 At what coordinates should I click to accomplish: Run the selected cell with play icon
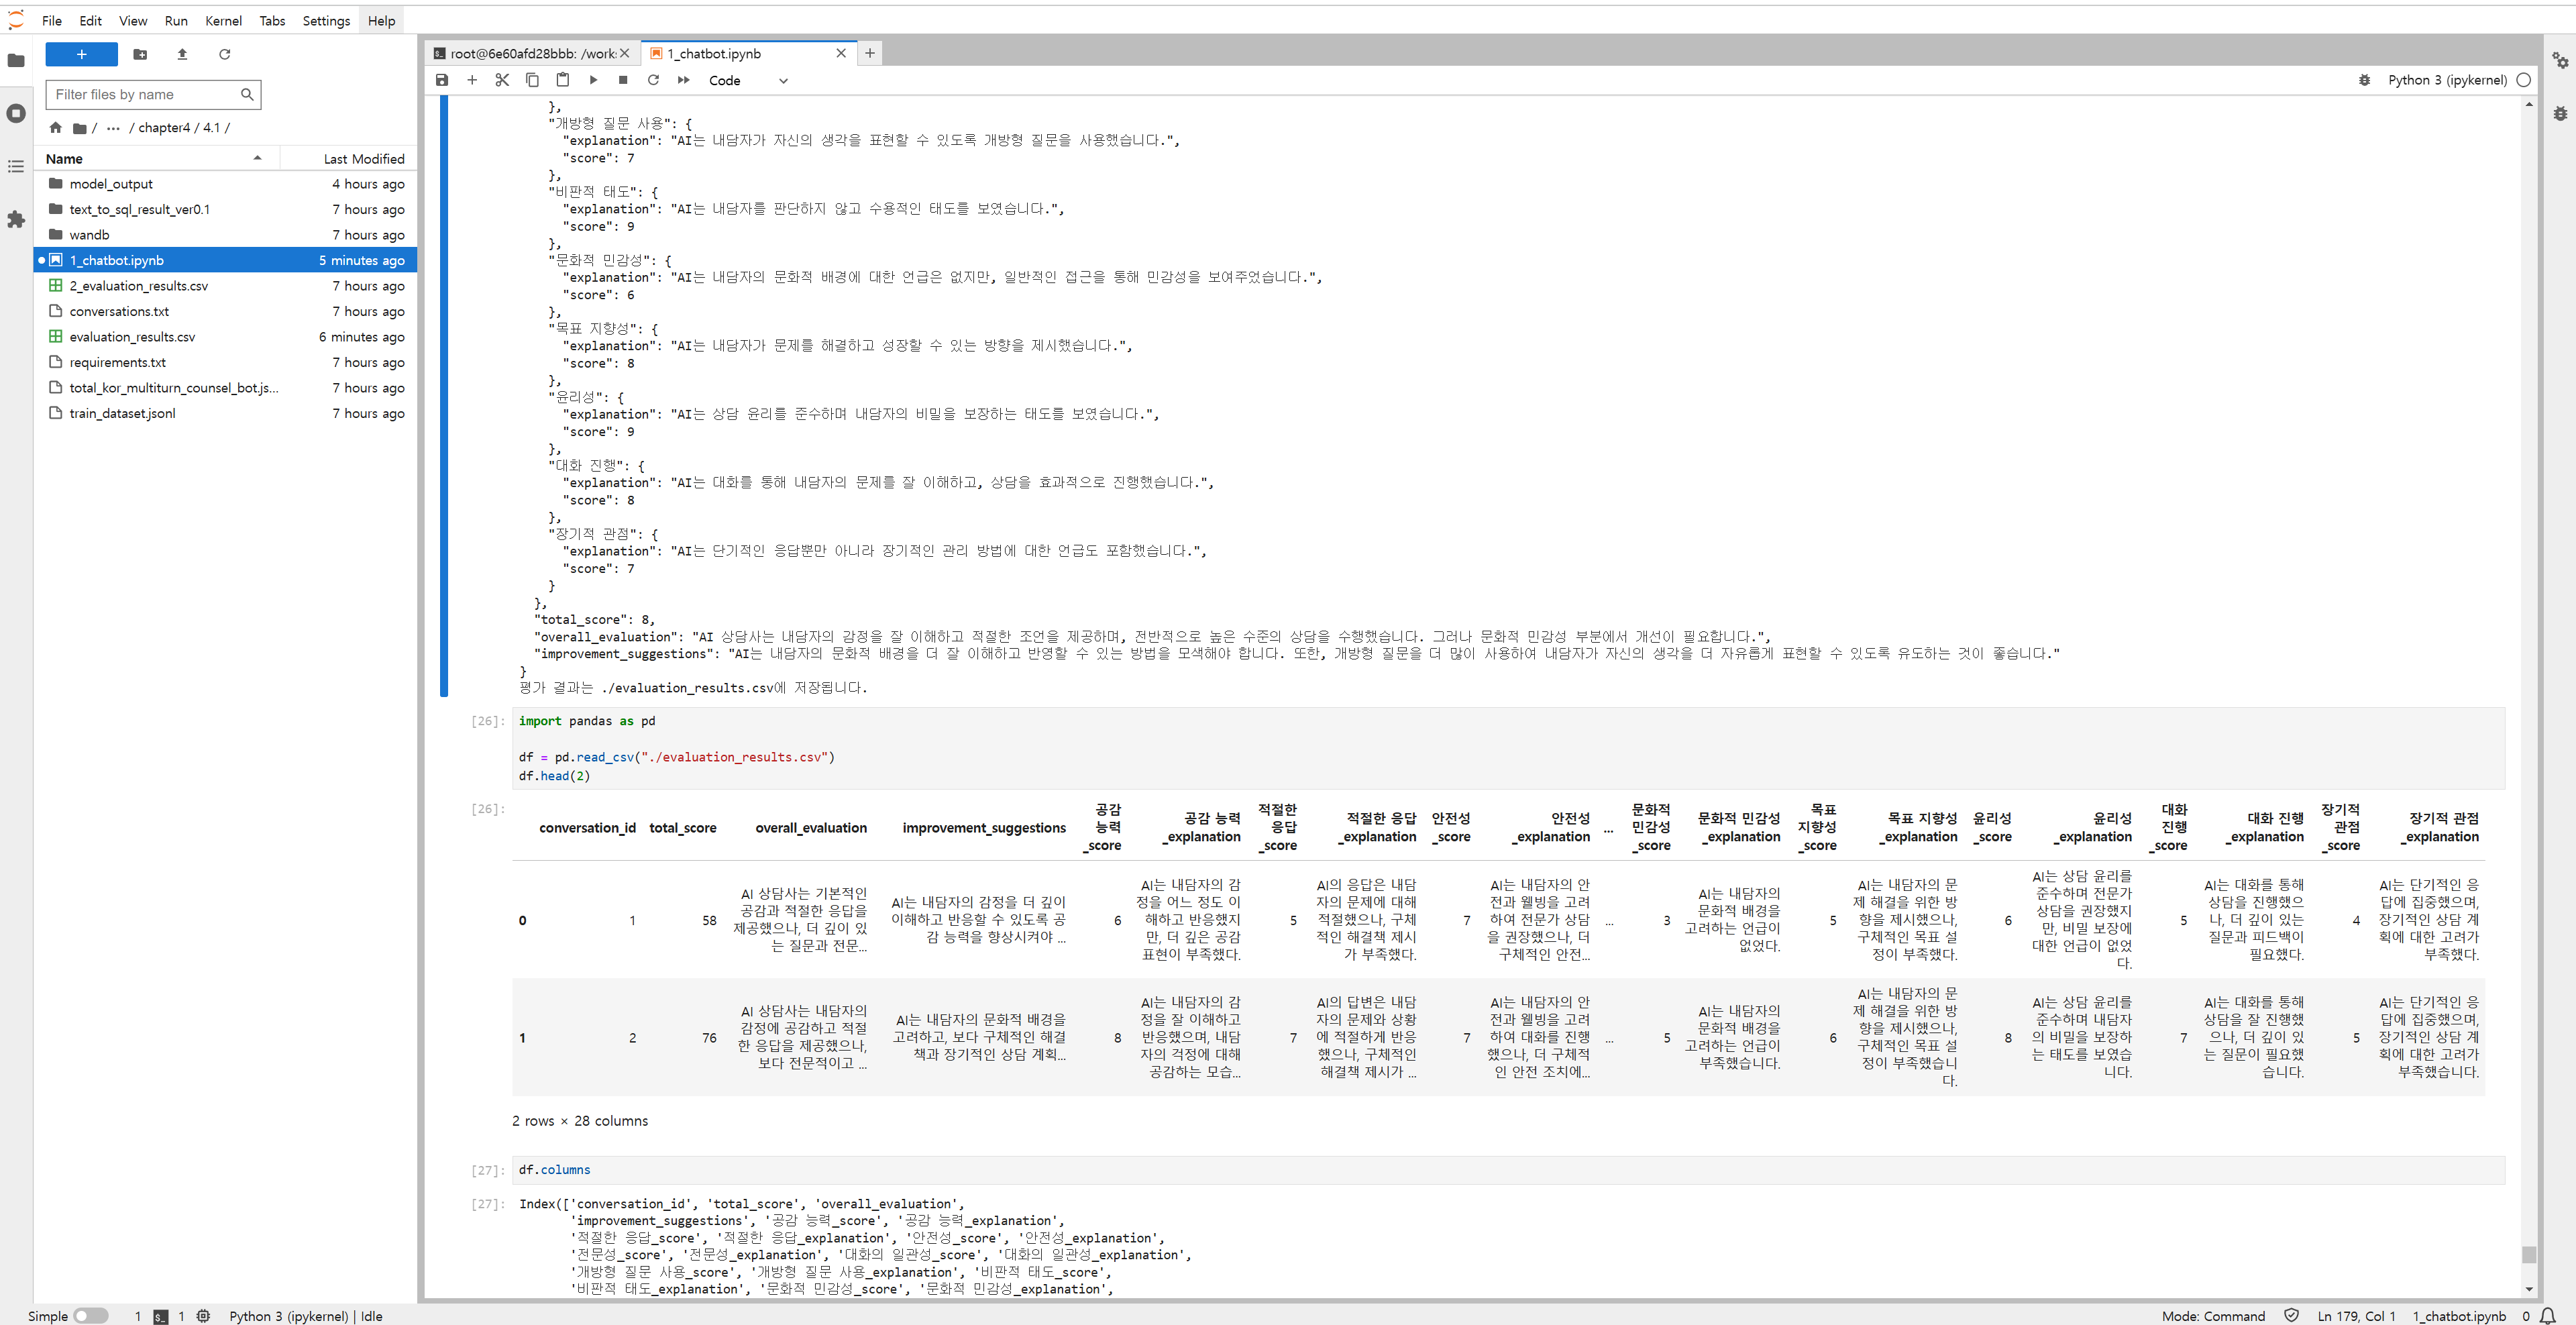(593, 80)
